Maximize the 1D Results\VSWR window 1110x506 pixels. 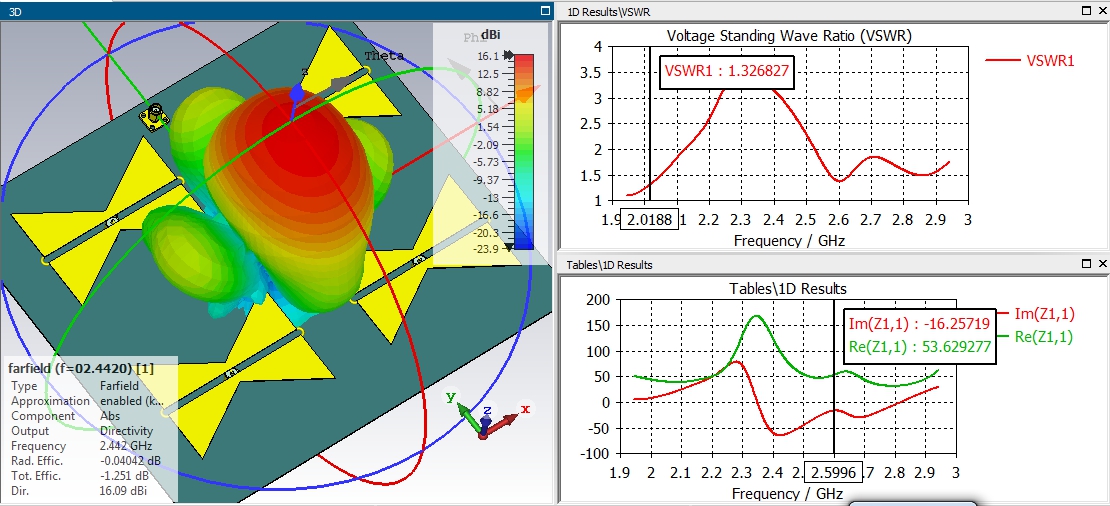pyautogui.click(x=1087, y=11)
